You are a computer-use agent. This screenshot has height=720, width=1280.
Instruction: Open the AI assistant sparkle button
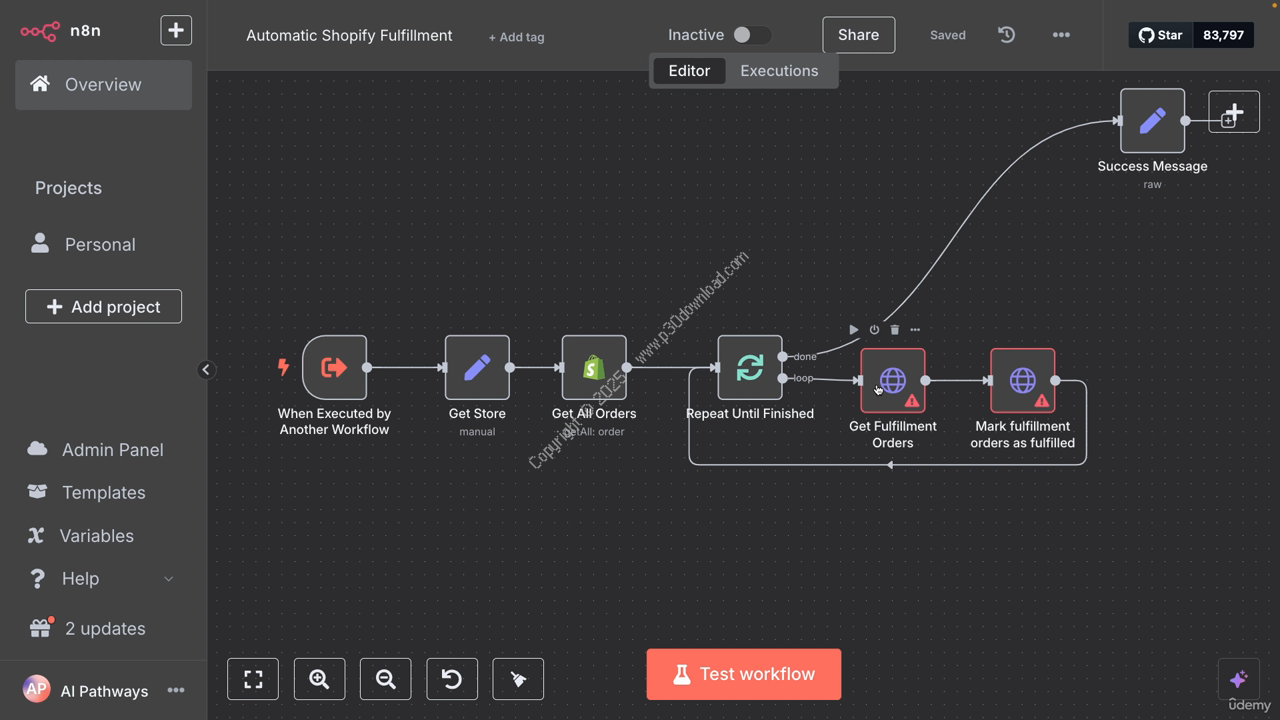(1238, 679)
